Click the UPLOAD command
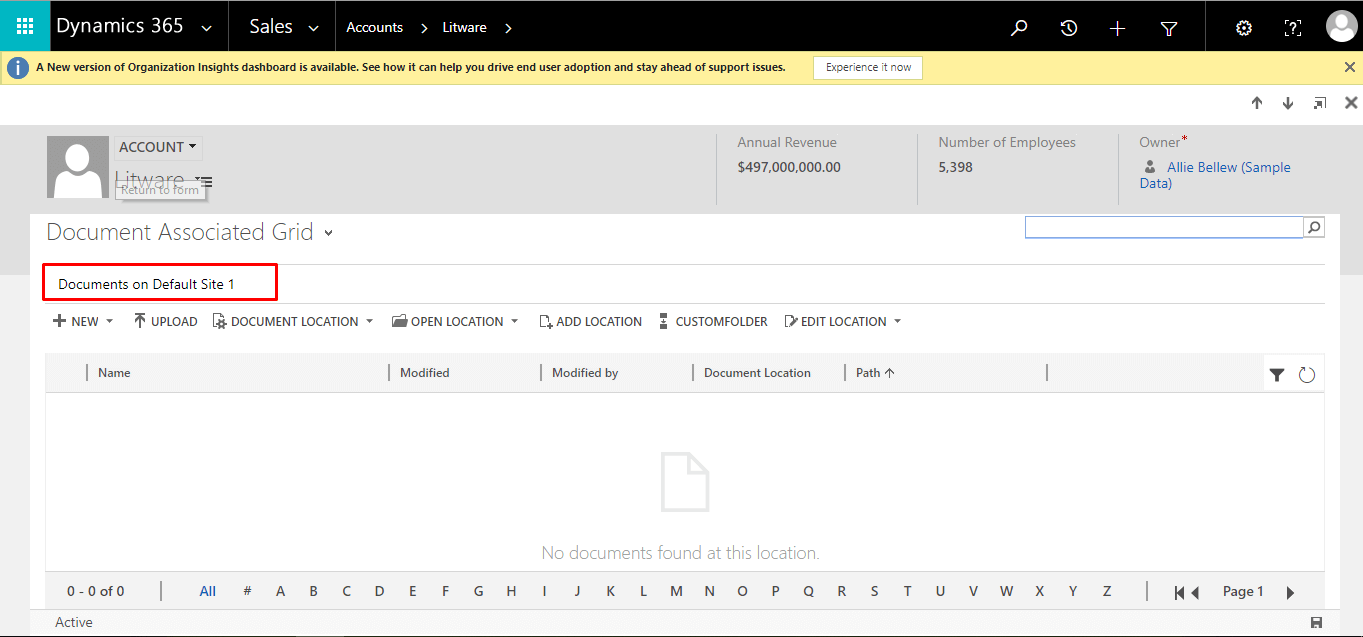Image resolution: width=1363 pixels, height=637 pixels. pyautogui.click(x=165, y=321)
